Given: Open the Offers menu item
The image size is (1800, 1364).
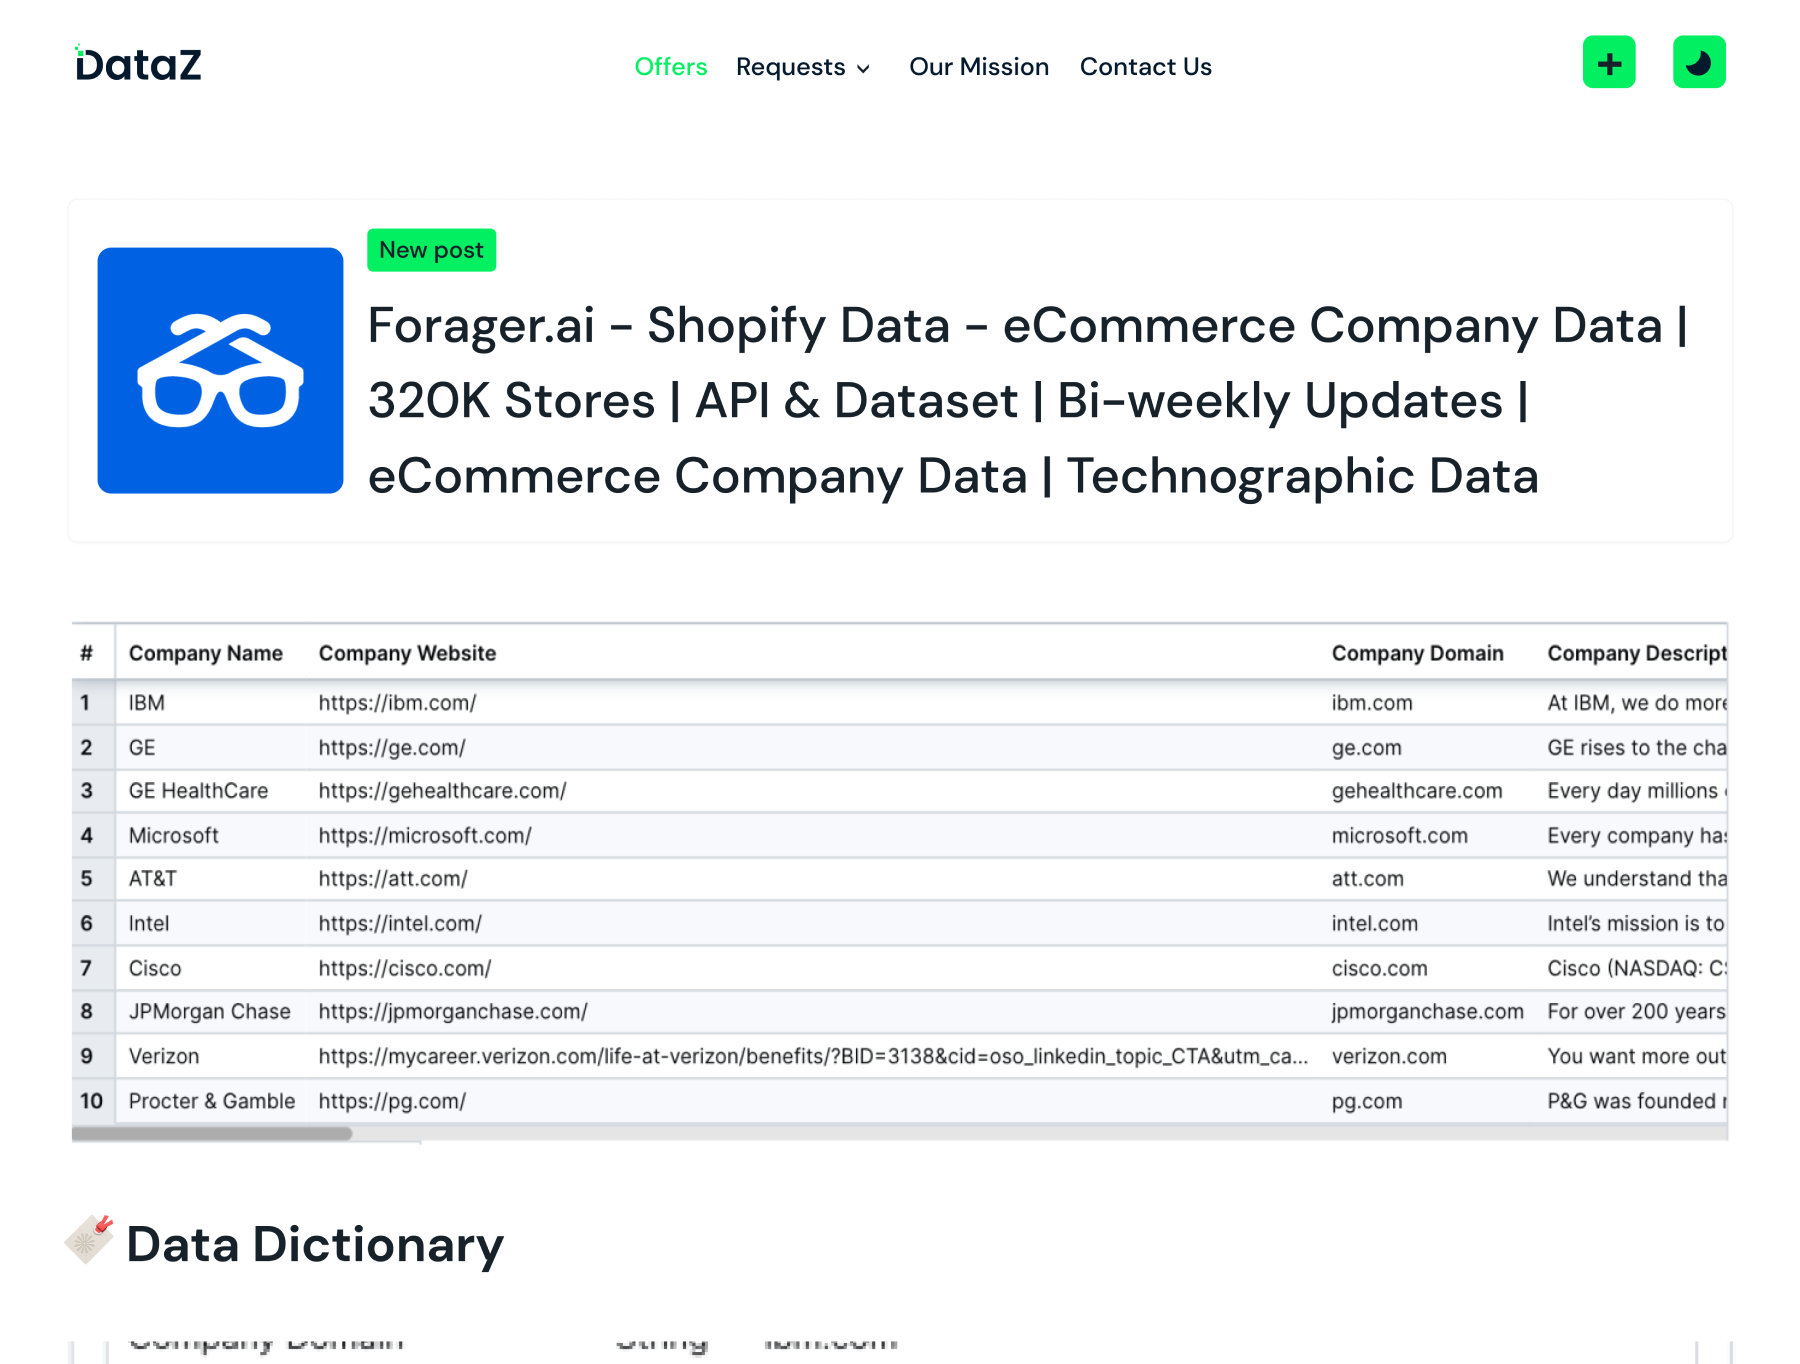Looking at the screenshot, I should (671, 67).
